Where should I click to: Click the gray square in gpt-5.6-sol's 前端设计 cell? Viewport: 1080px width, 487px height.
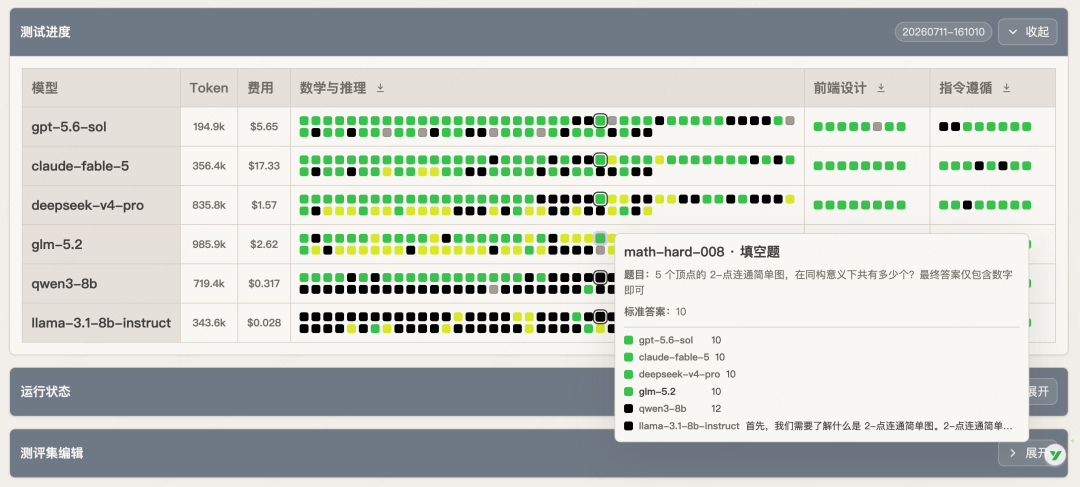coord(877,127)
